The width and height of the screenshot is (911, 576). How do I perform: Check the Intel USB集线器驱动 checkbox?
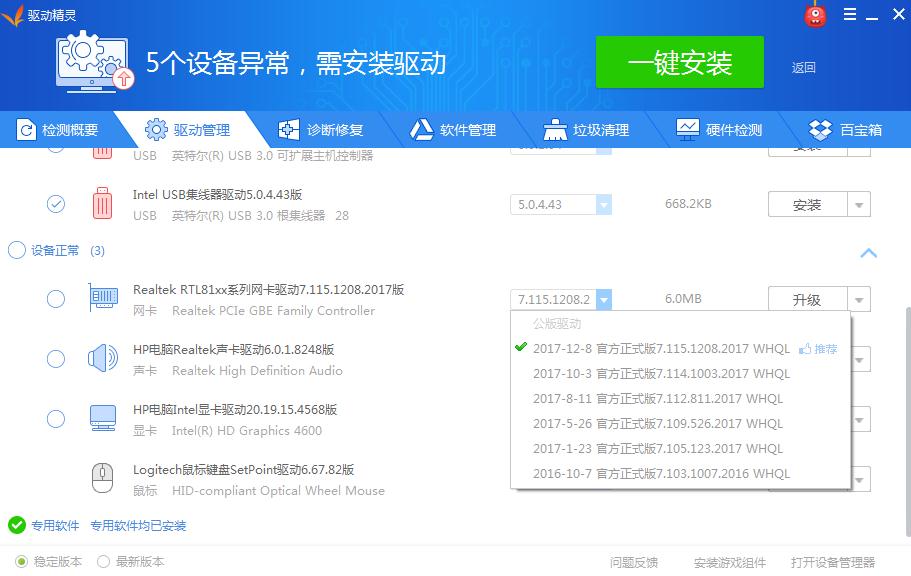tap(55, 203)
